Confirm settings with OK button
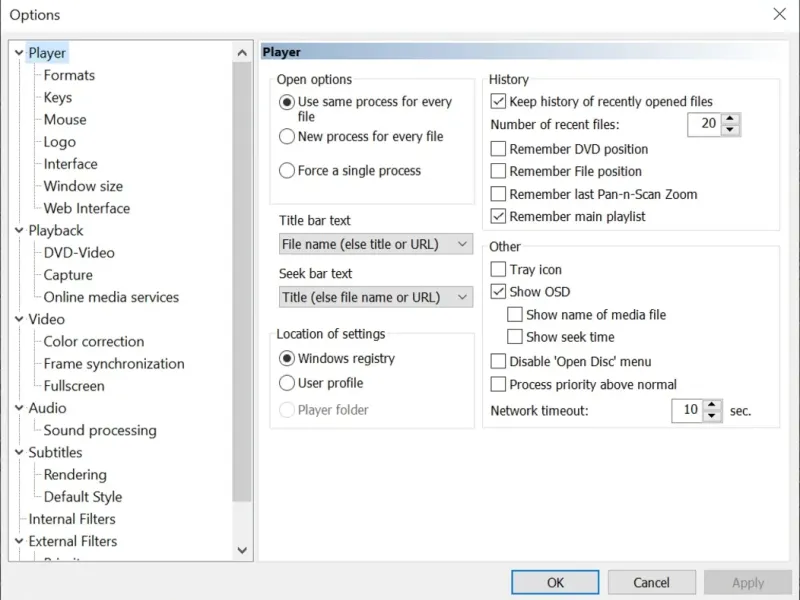This screenshot has height=600, width=800. click(x=555, y=583)
